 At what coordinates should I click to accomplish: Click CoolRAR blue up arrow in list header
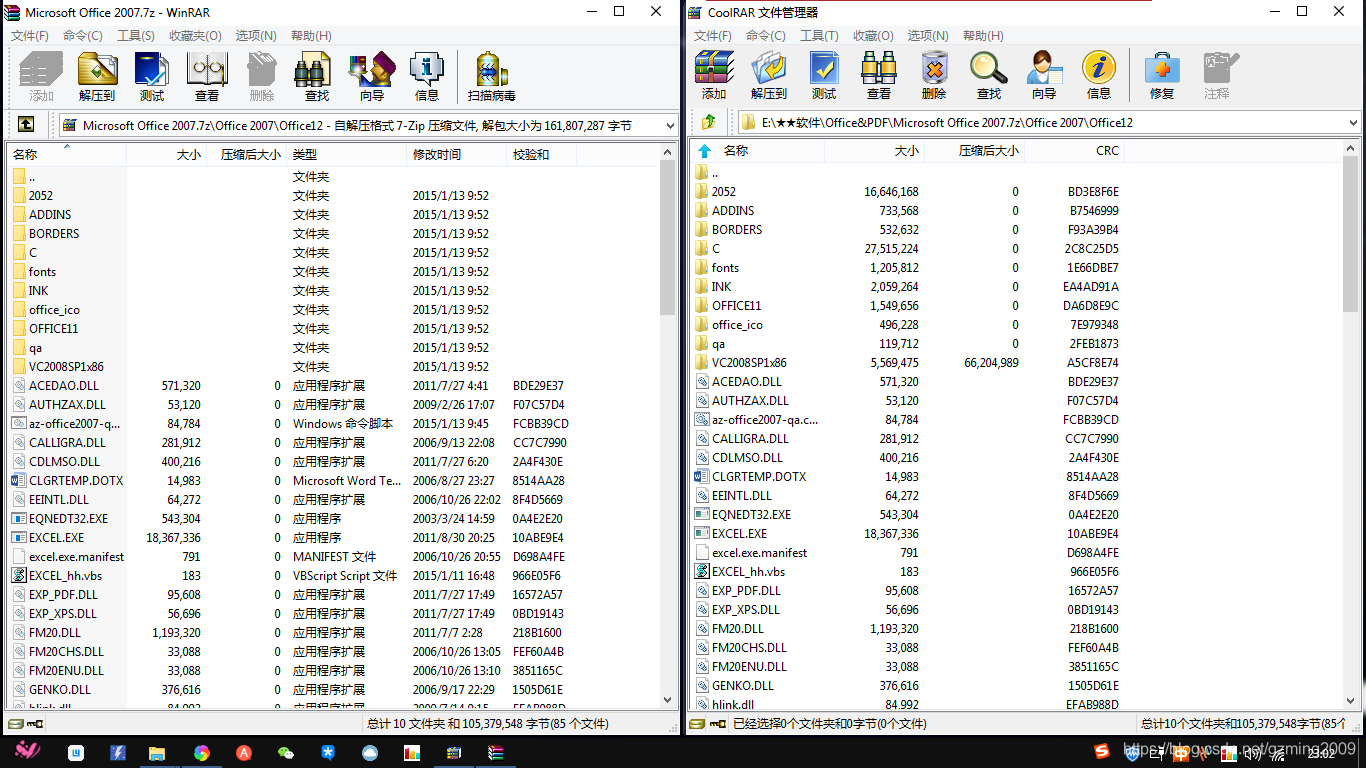704,151
